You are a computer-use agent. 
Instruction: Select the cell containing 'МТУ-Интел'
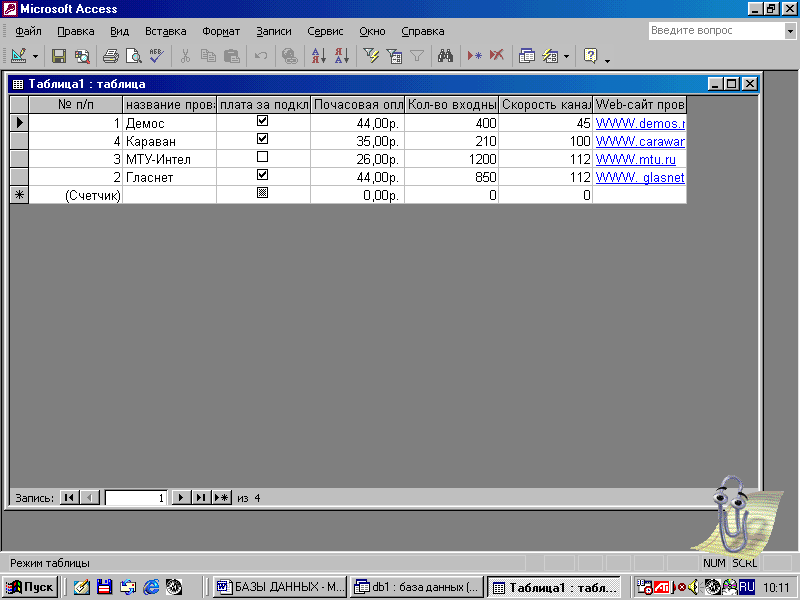pyautogui.click(x=169, y=159)
